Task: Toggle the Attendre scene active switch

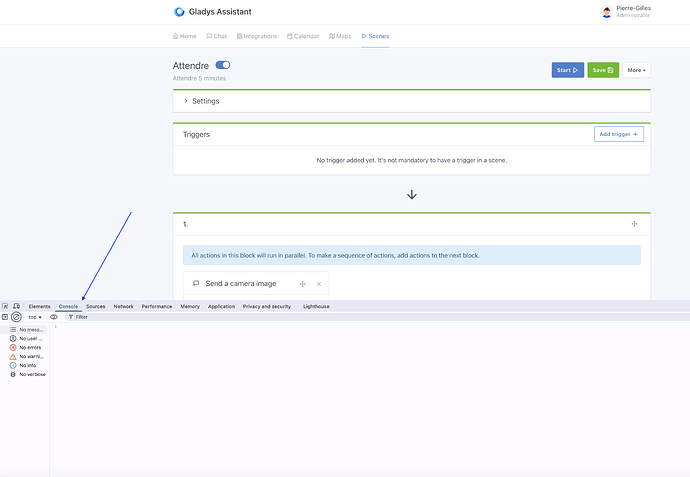Action: click(222, 65)
